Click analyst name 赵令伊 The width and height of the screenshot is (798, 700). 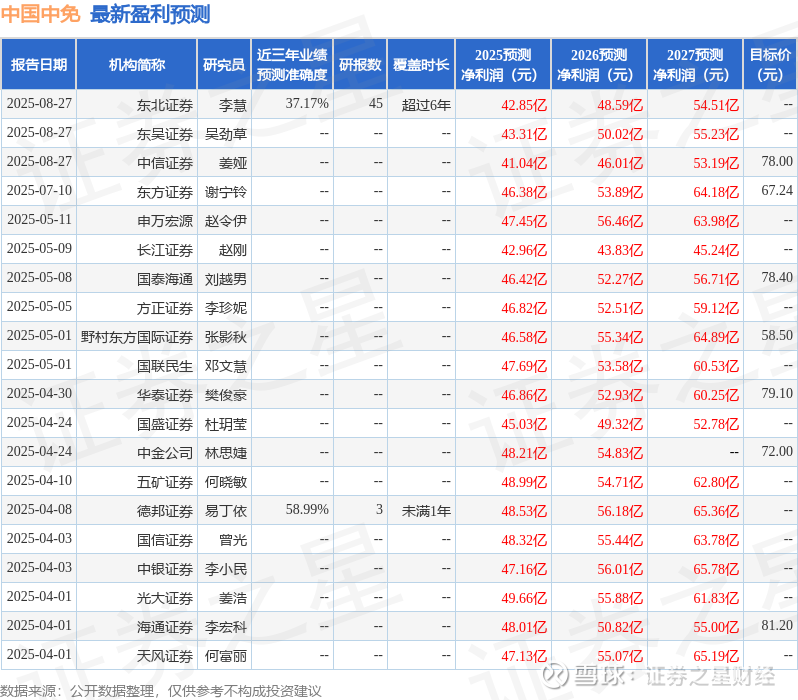tap(226, 221)
